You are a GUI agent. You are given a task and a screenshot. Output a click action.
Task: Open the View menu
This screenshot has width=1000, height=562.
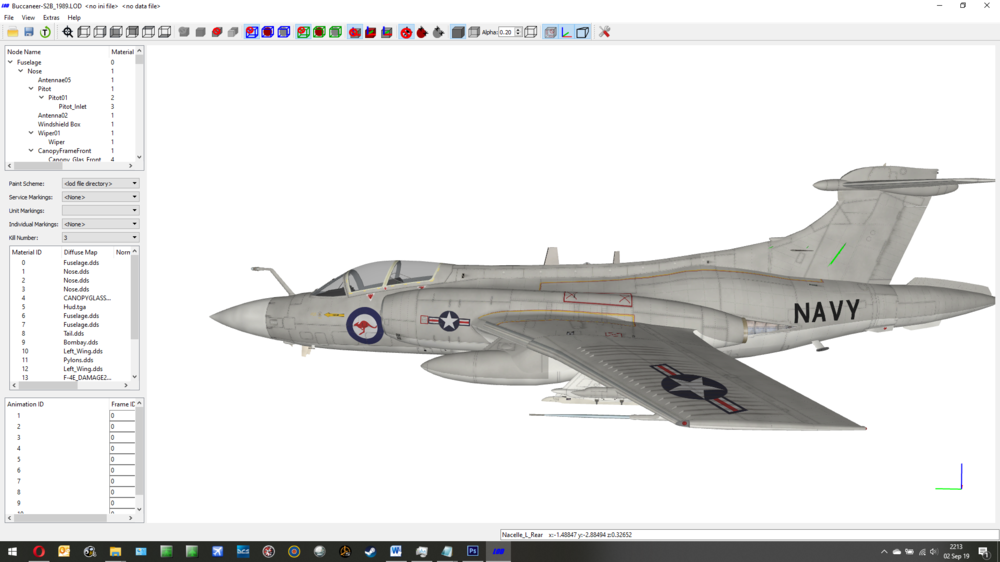pyautogui.click(x=28, y=18)
